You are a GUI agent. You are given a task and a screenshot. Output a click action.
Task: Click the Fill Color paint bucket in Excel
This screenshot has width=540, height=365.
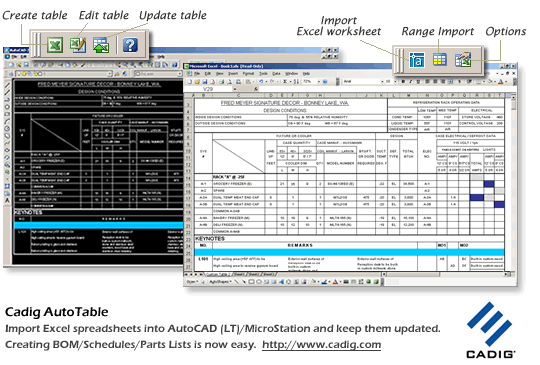489,82
